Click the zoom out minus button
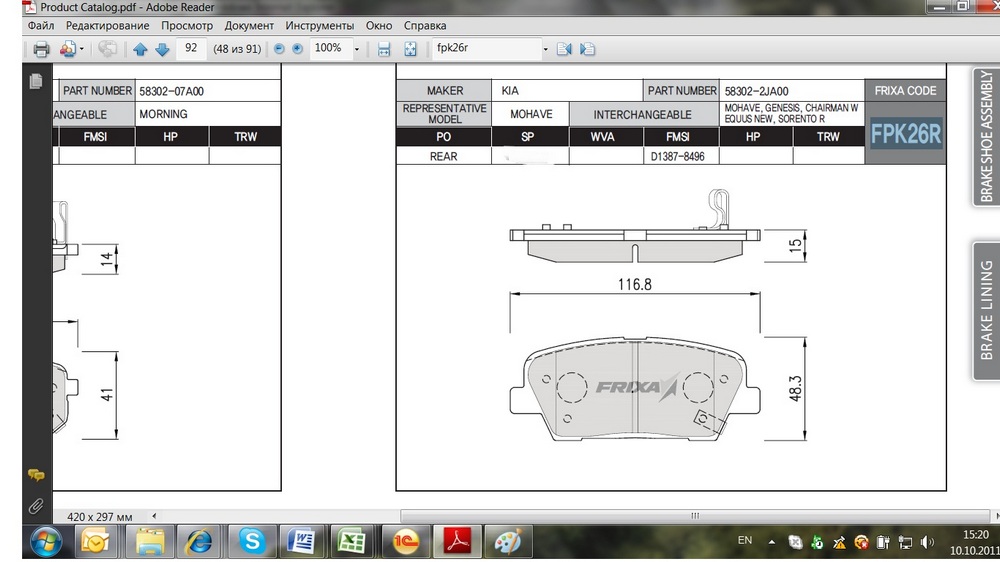 (279, 49)
